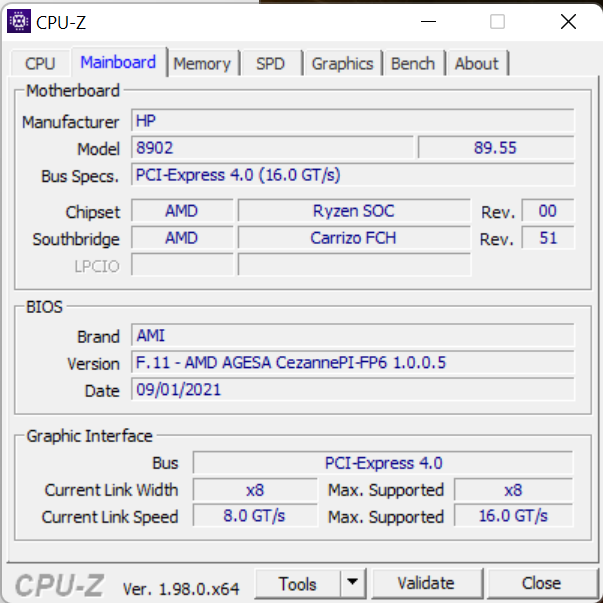The image size is (603, 603).
Task: Click the CPU-Z app icon in title bar
Action: (19, 22)
